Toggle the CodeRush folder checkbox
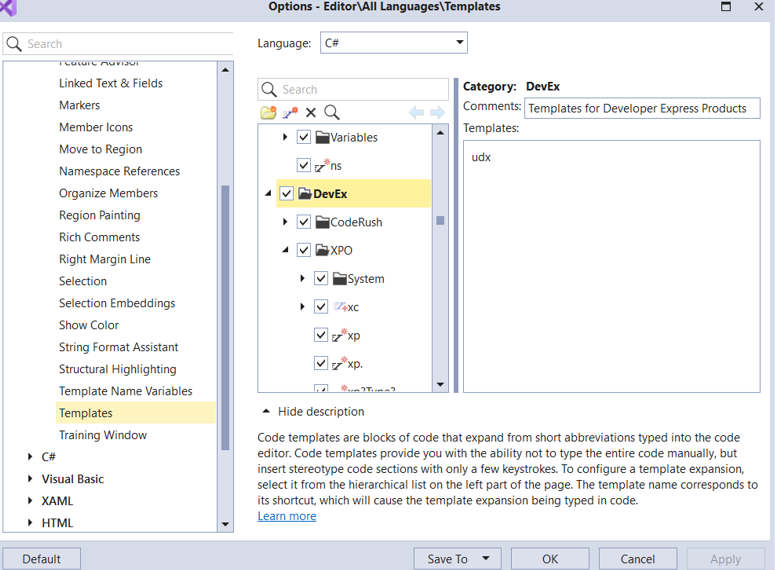775x570 pixels. pos(304,222)
